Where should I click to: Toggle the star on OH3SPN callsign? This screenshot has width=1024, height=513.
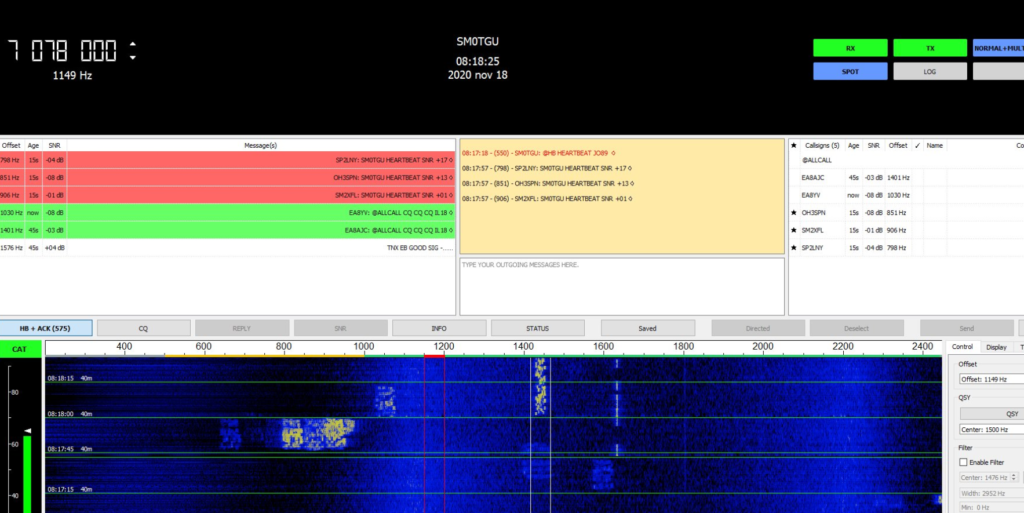click(793, 213)
